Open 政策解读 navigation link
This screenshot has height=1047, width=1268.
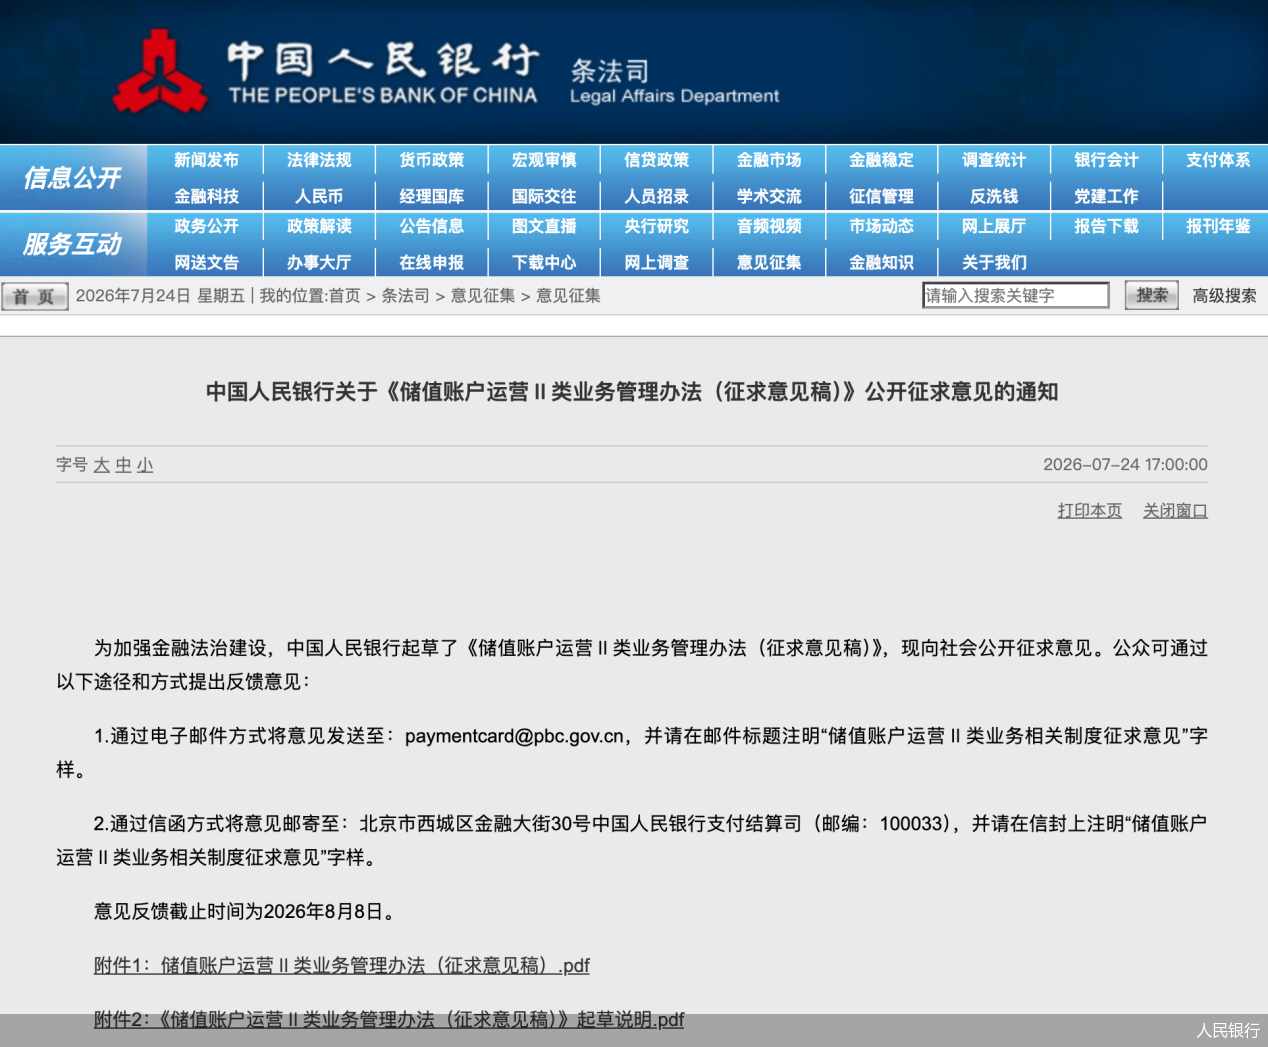tap(319, 226)
